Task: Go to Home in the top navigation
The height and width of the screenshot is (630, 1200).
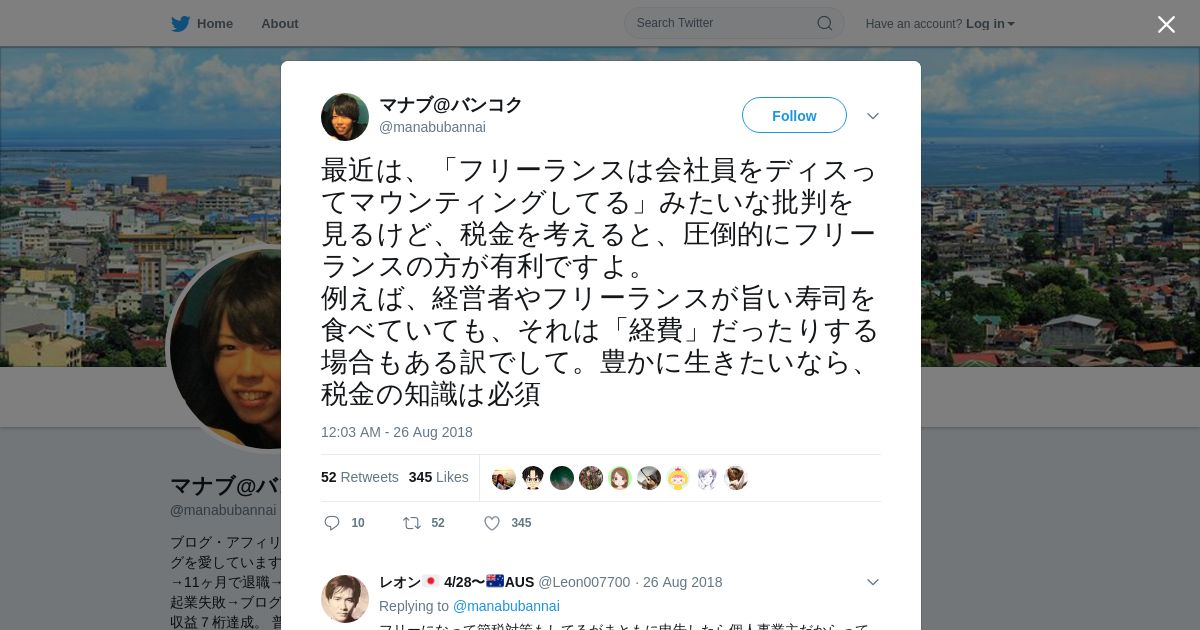Action: 215,24
